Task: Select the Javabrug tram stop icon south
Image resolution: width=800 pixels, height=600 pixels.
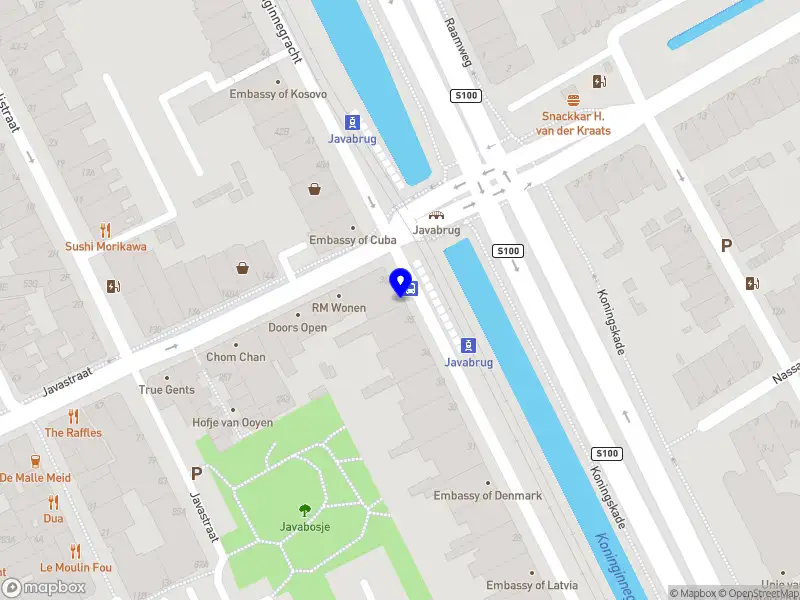Action: 468,345
